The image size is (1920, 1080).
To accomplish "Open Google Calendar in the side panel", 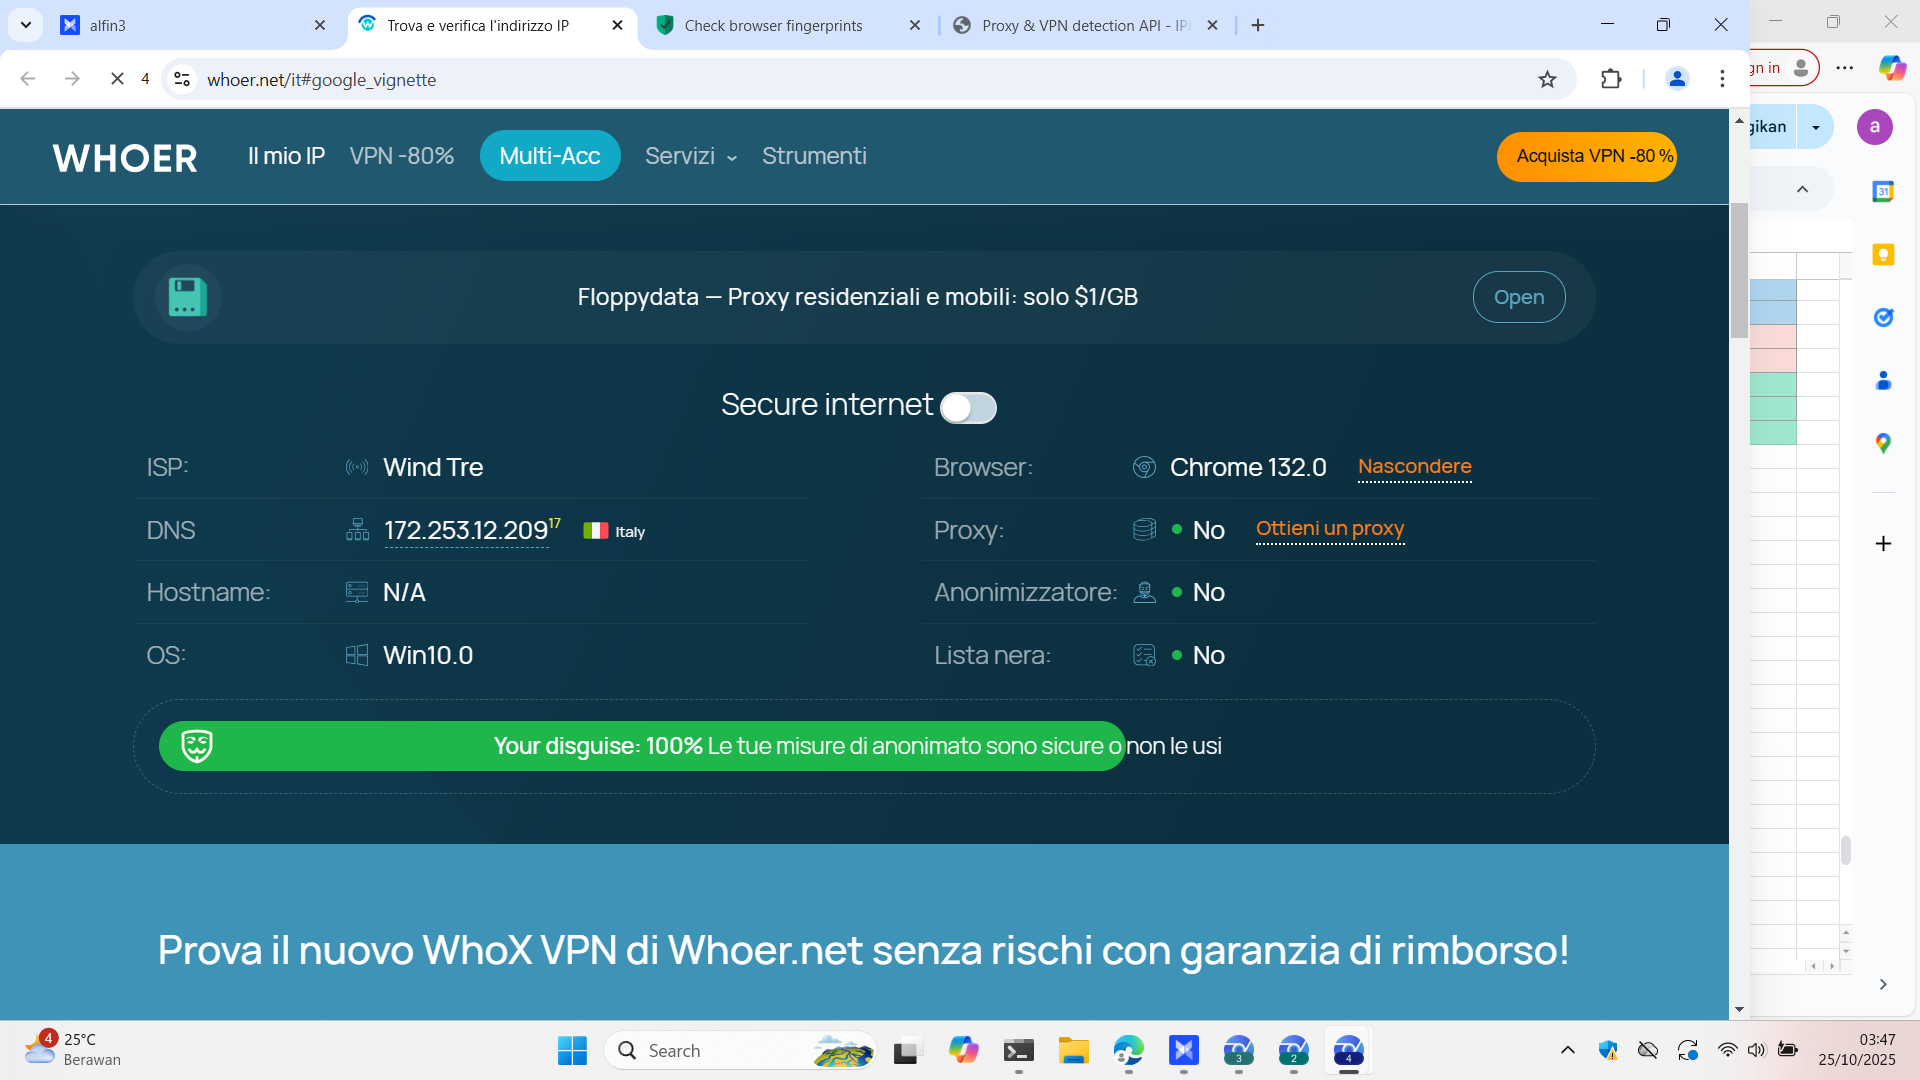I will [1883, 191].
